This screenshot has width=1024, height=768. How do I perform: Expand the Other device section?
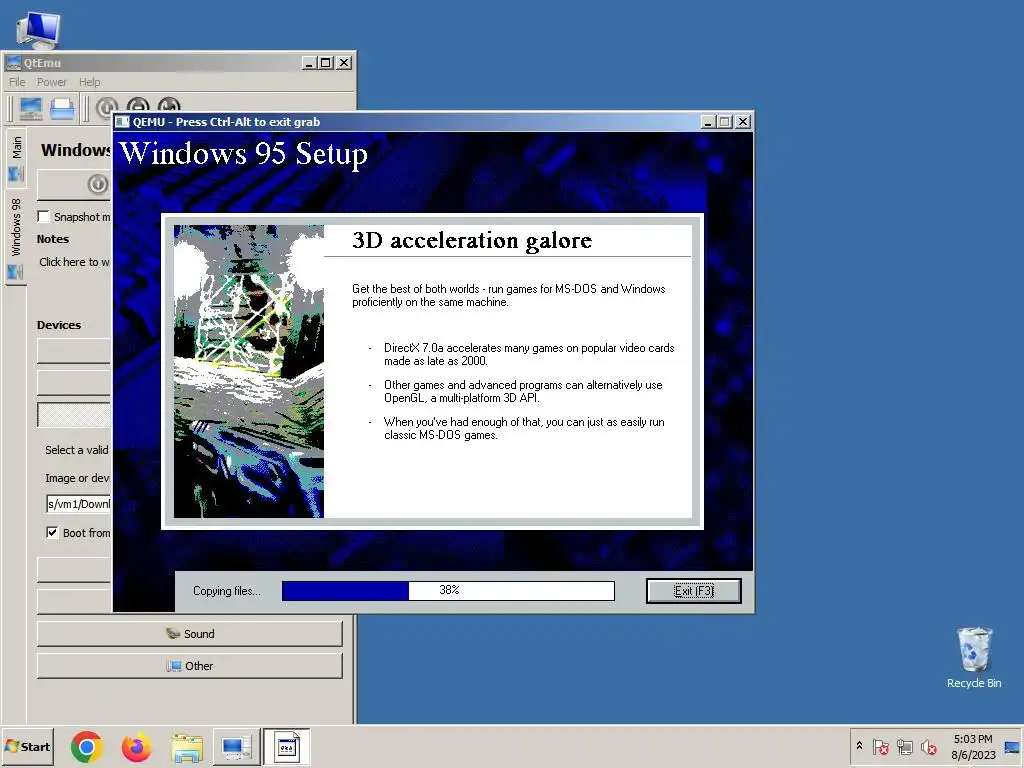(189, 665)
